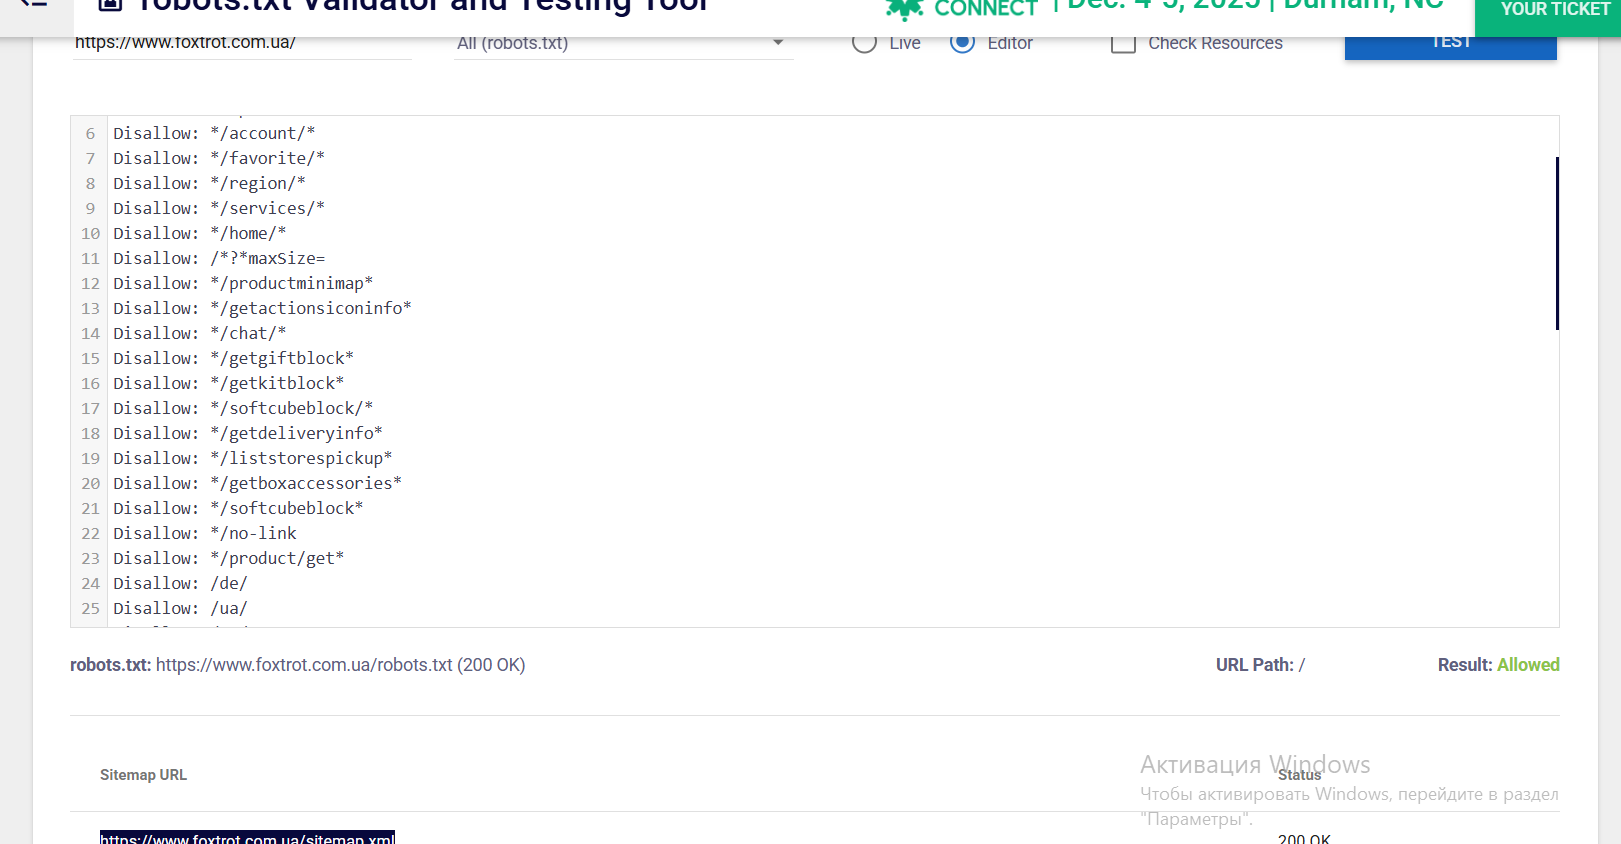The height and width of the screenshot is (844, 1621).
Task: Click line 6 'Disallow: */account/*'
Action: (x=214, y=133)
